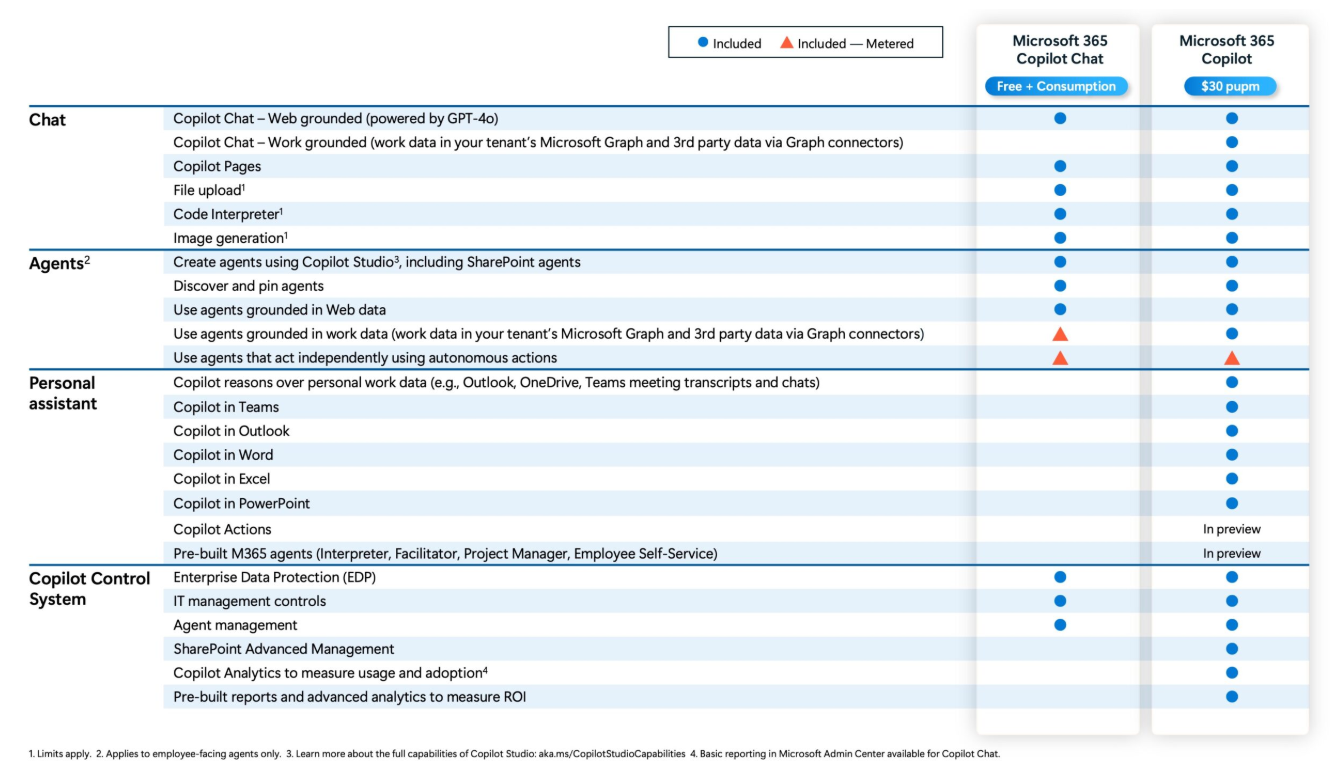Image resolution: width=1343 pixels, height=763 pixels.
Task: Click 'Image generation' feature label
Action: pyautogui.click(x=230, y=238)
